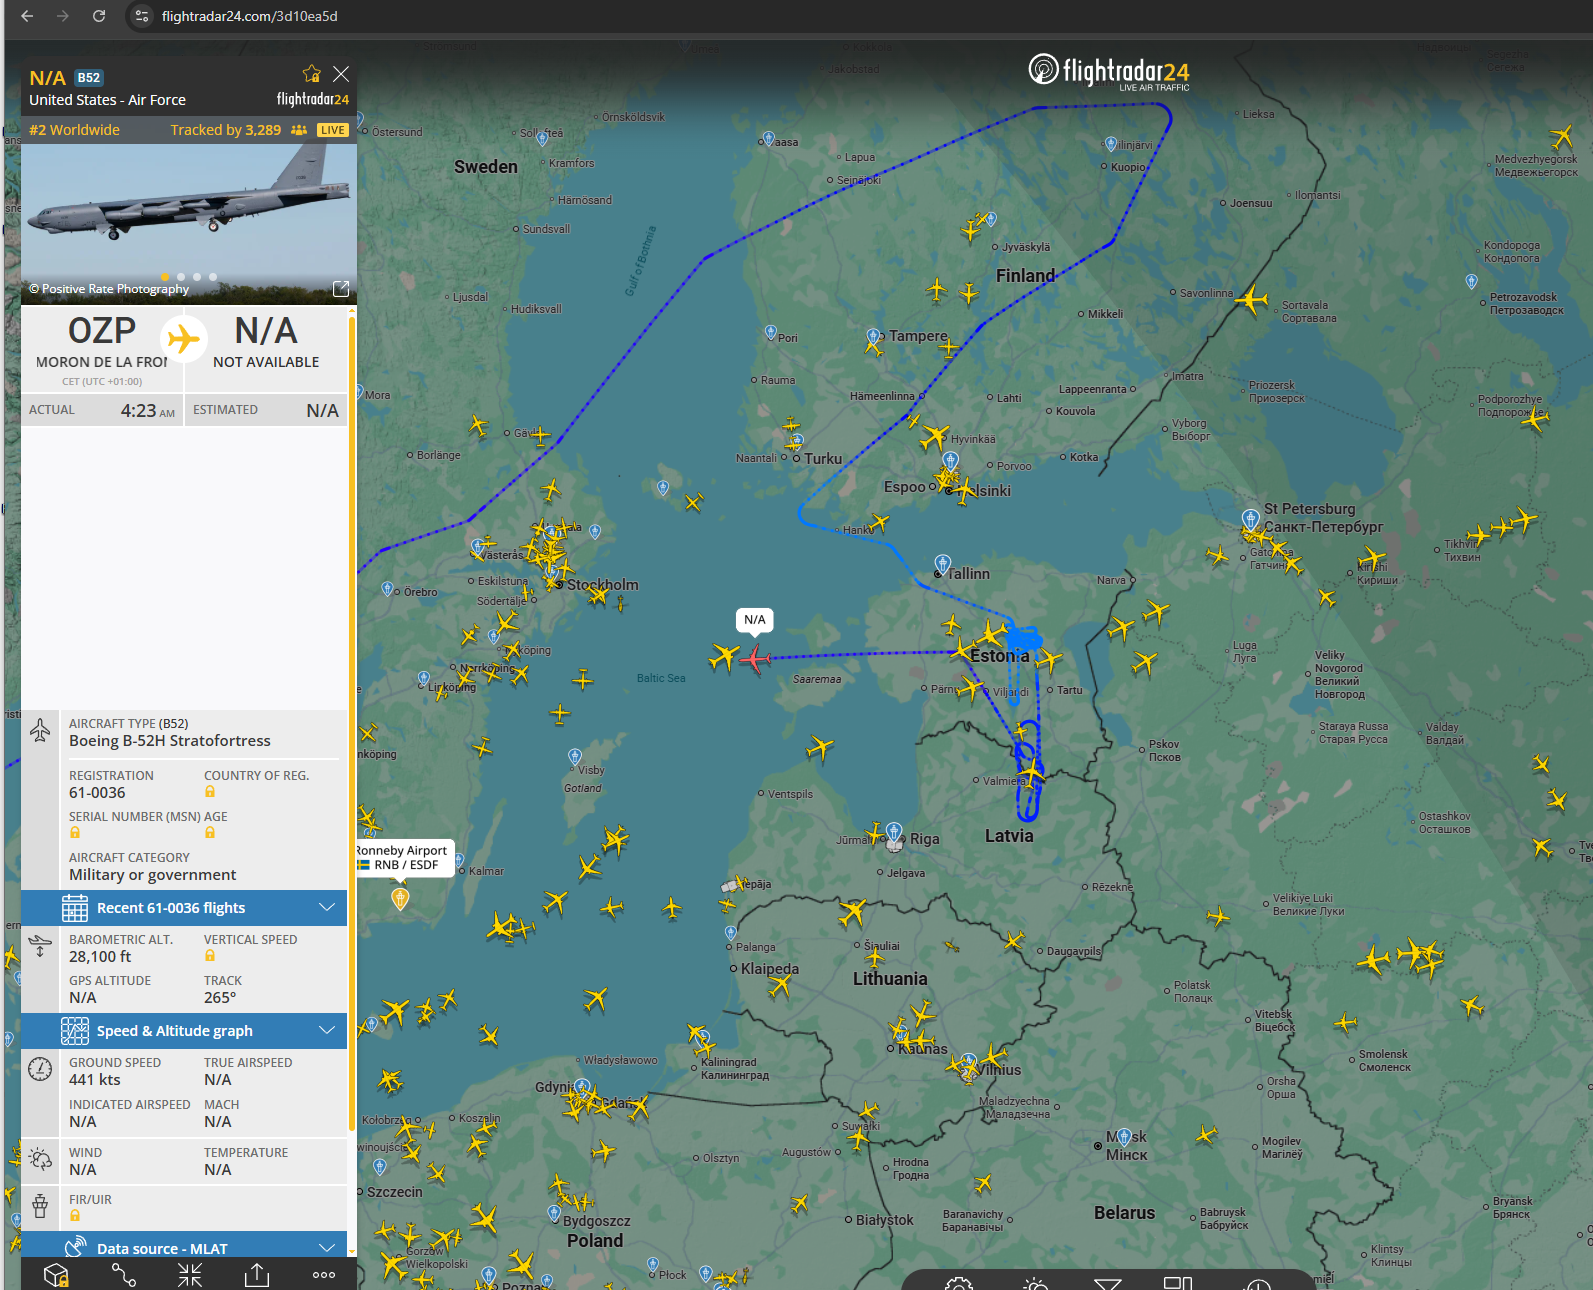Click the OZP origin airport code
Screen dimensions: 1593x1290
(102, 331)
